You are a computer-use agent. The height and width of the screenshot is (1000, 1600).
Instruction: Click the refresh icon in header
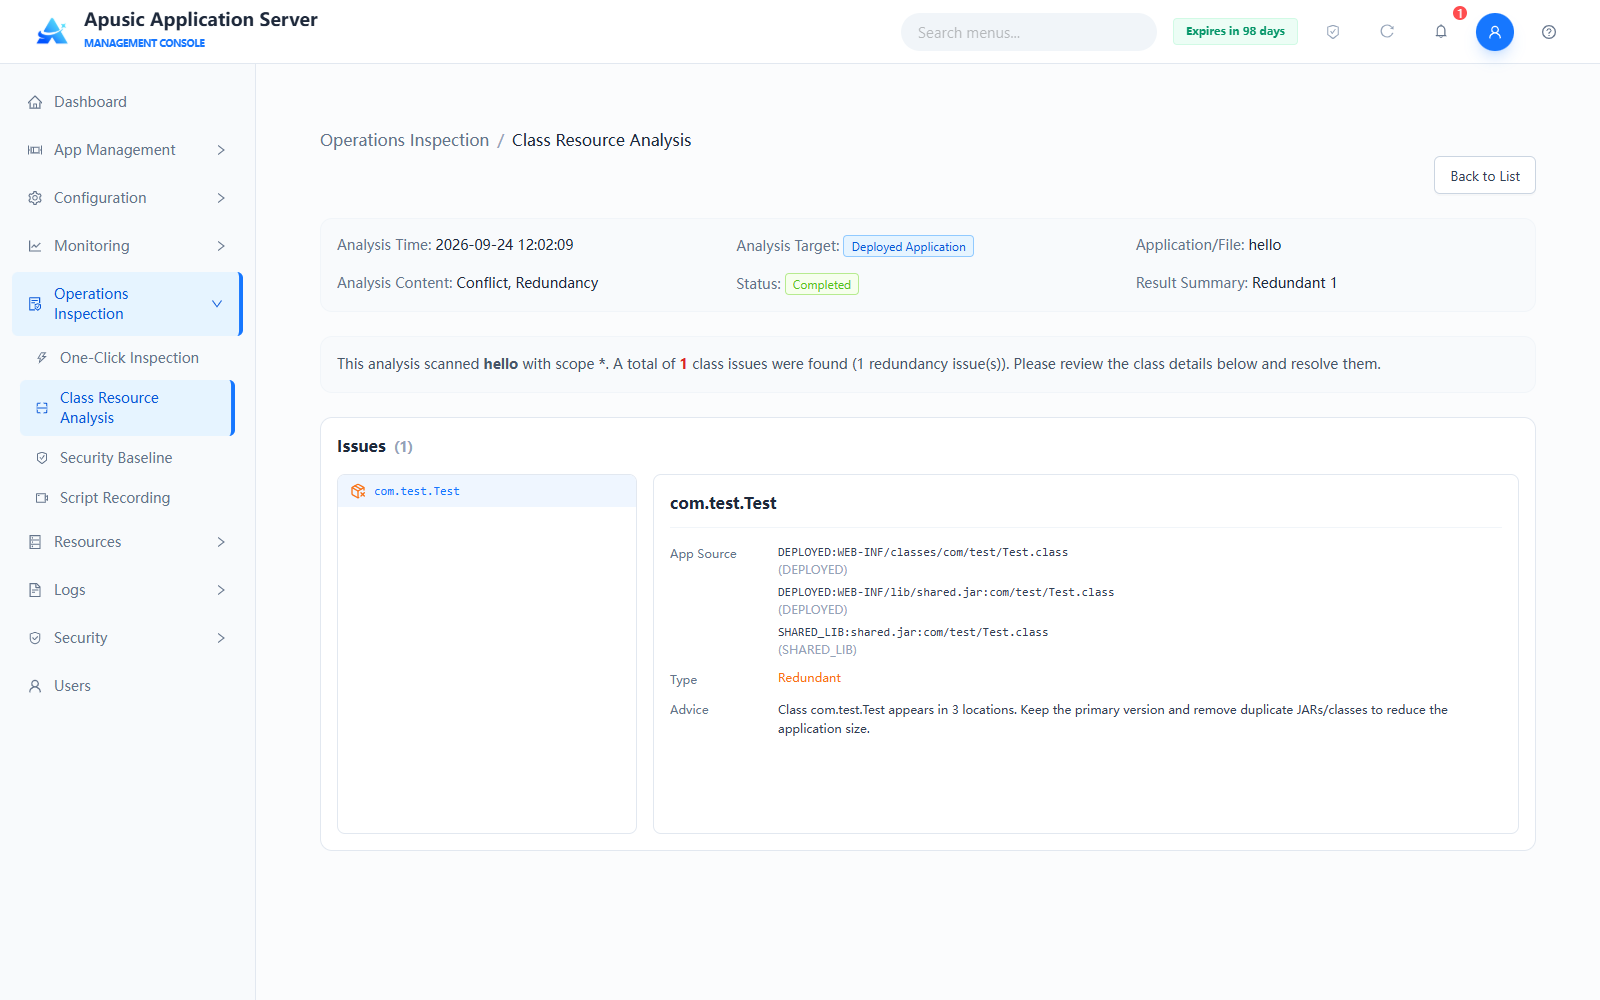(1387, 32)
